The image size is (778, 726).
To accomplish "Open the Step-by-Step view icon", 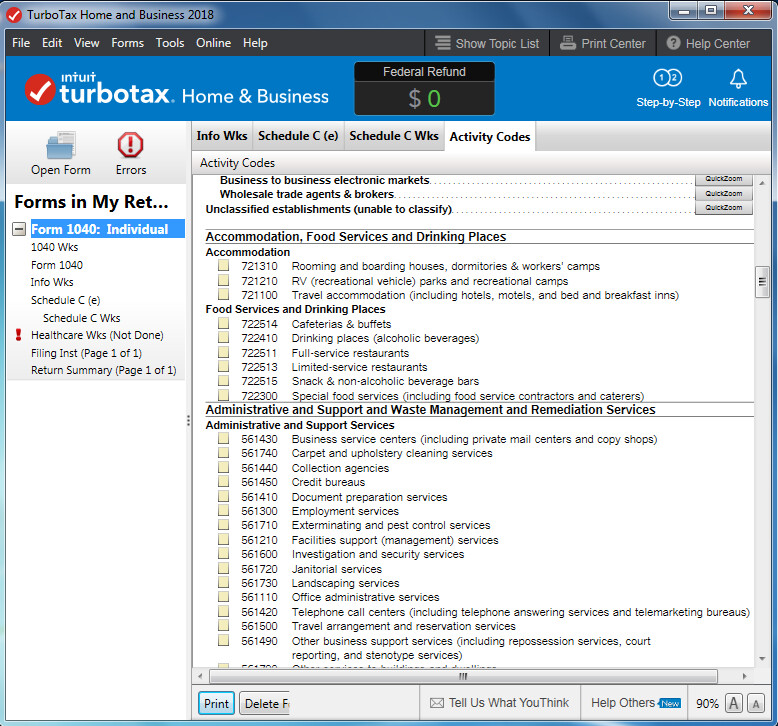I will point(667,78).
